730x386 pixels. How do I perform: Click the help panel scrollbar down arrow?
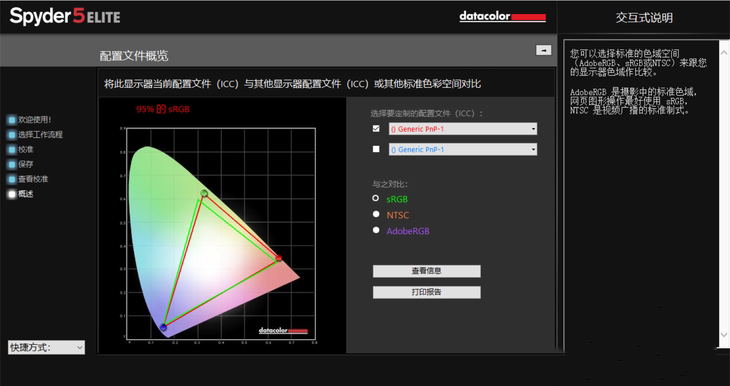point(724,334)
